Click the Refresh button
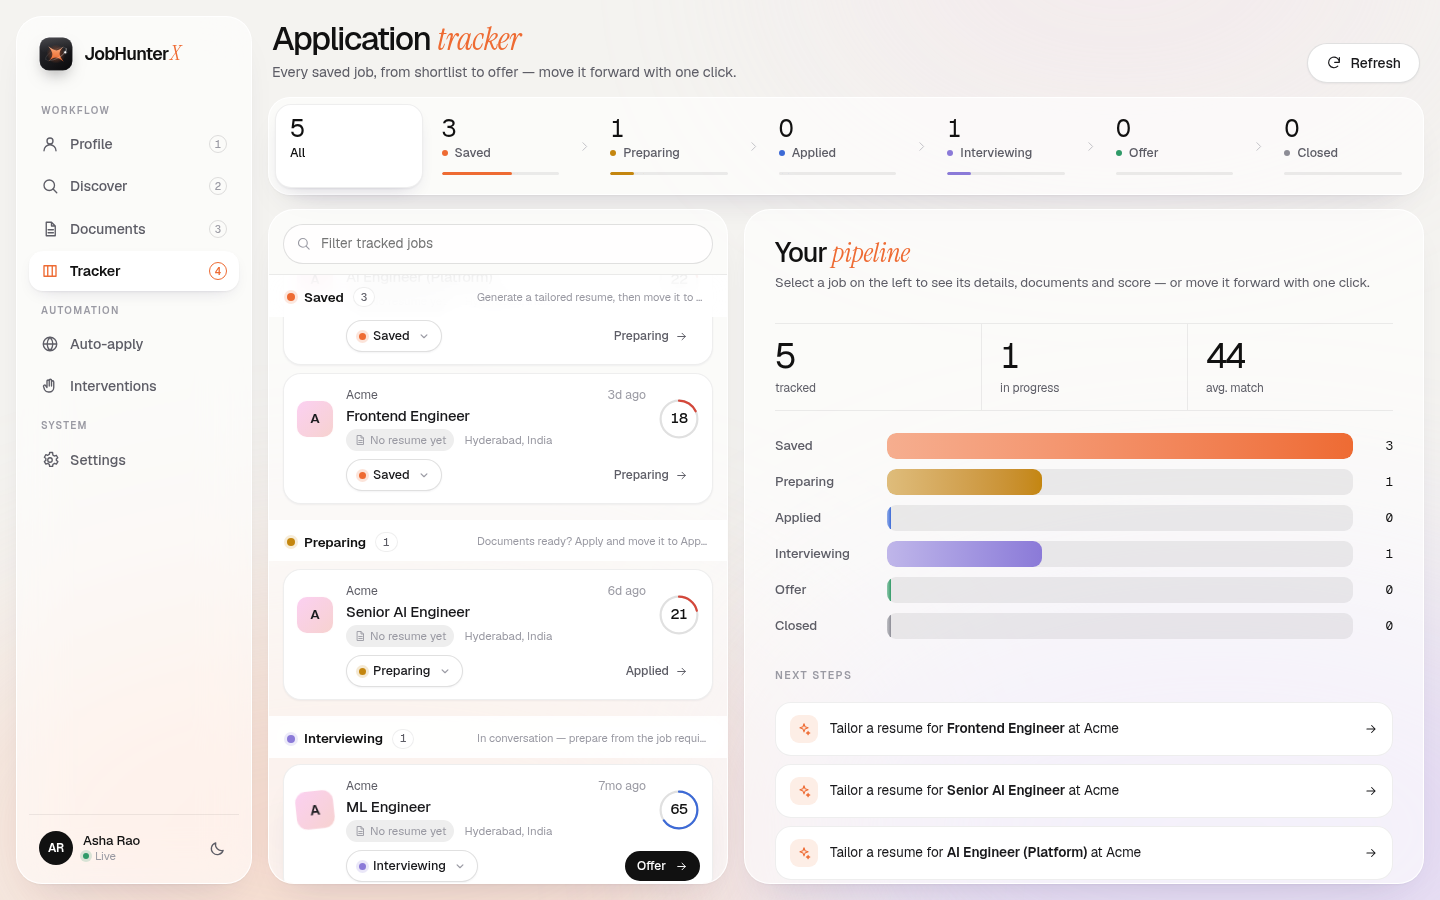This screenshot has height=900, width=1440. (1363, 63)
